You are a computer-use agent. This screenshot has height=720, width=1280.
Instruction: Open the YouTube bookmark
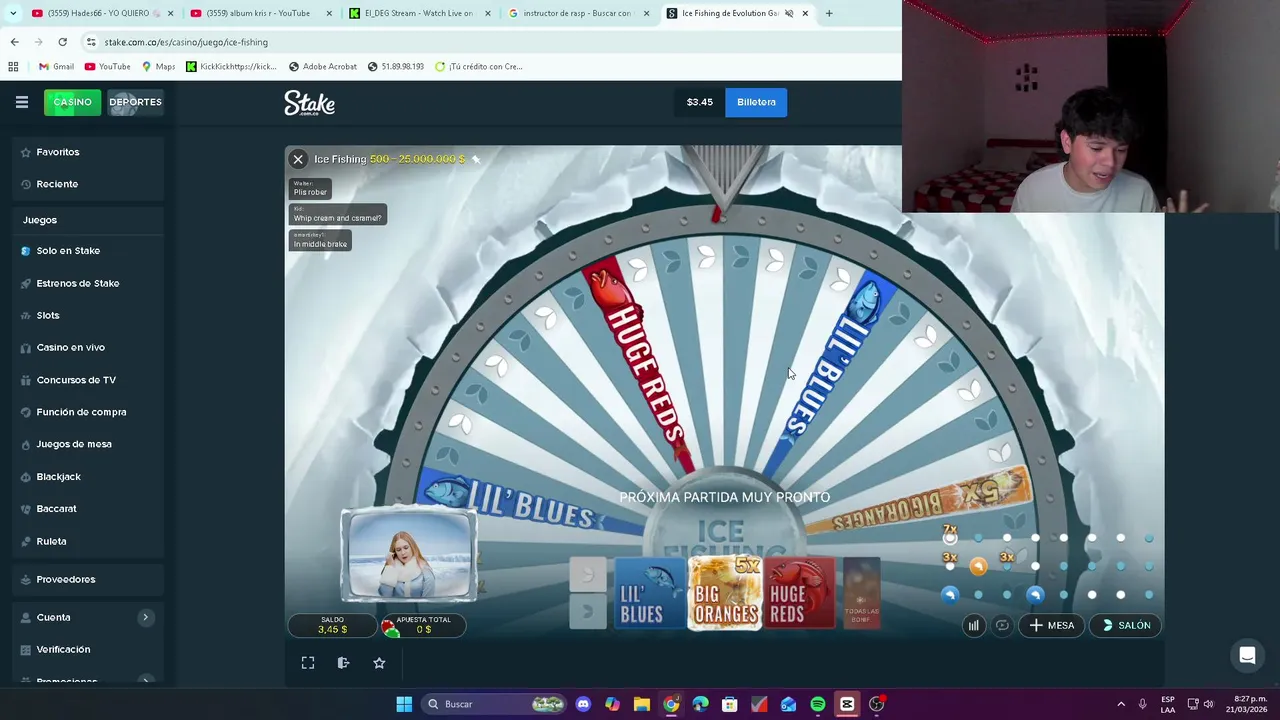tap(107, 66)
